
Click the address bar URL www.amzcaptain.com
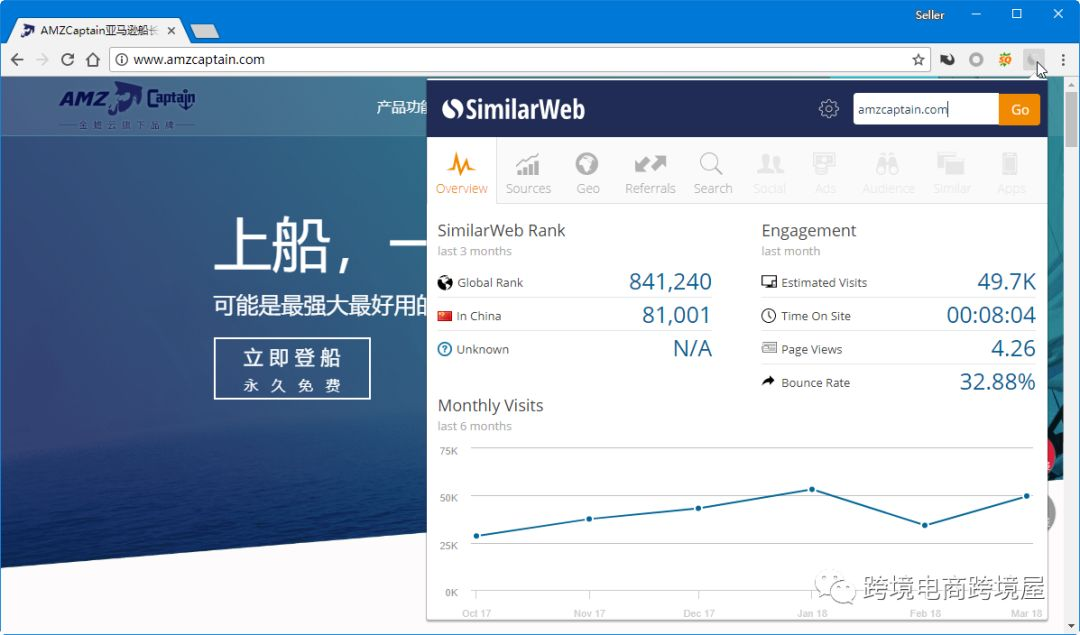point(199,60)
